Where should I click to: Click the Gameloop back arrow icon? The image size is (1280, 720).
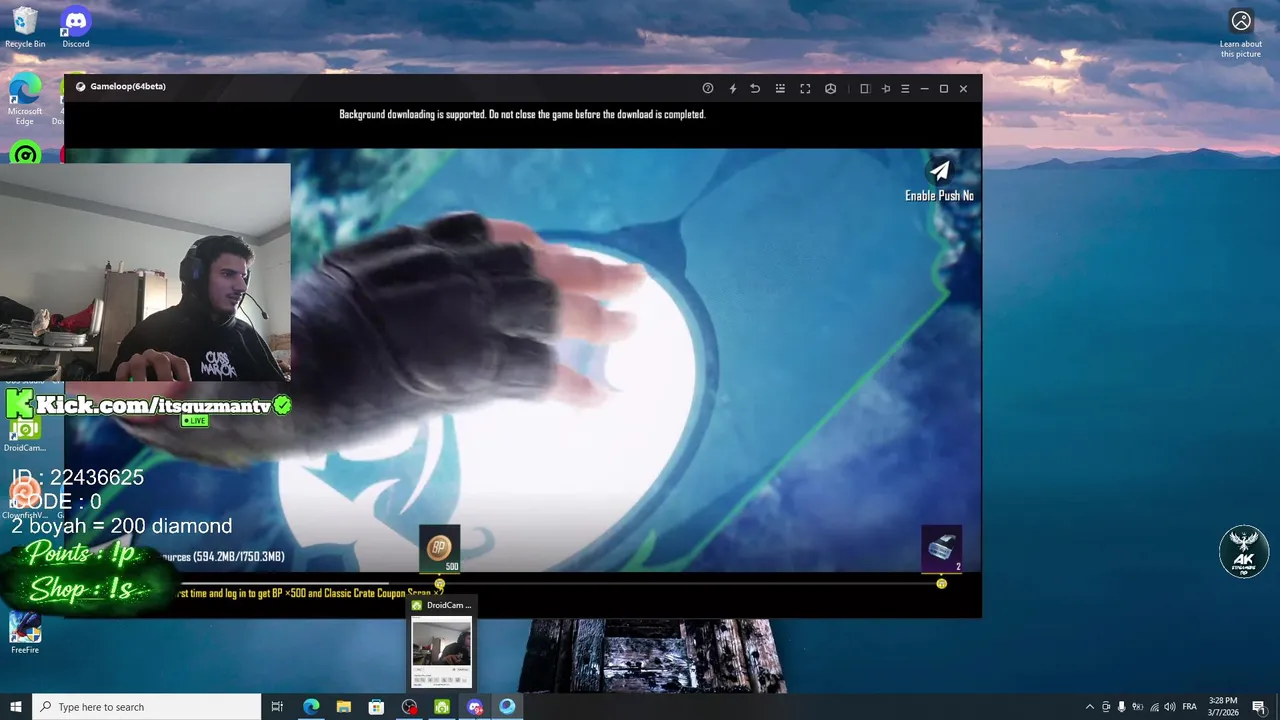point(755,88)
